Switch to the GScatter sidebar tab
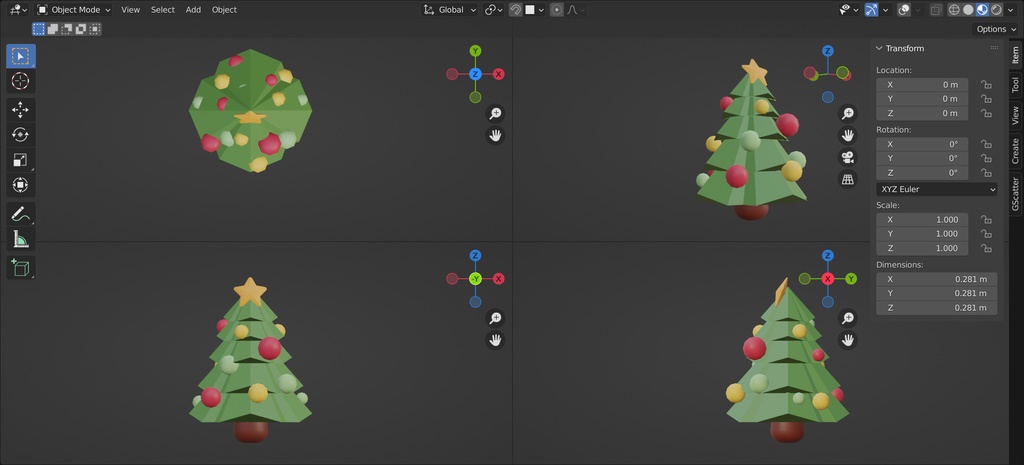The image size is (1024, 465). coord(1015,193)
